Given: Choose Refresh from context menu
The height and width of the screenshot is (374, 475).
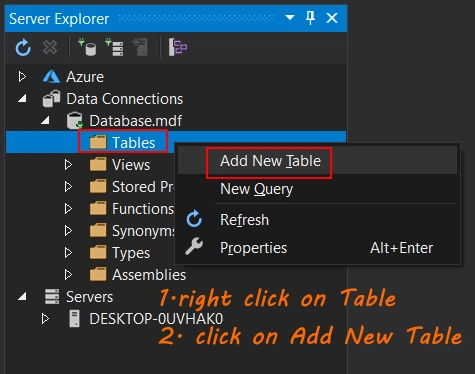Looking at the screenshot, I should tap(317, 220).
